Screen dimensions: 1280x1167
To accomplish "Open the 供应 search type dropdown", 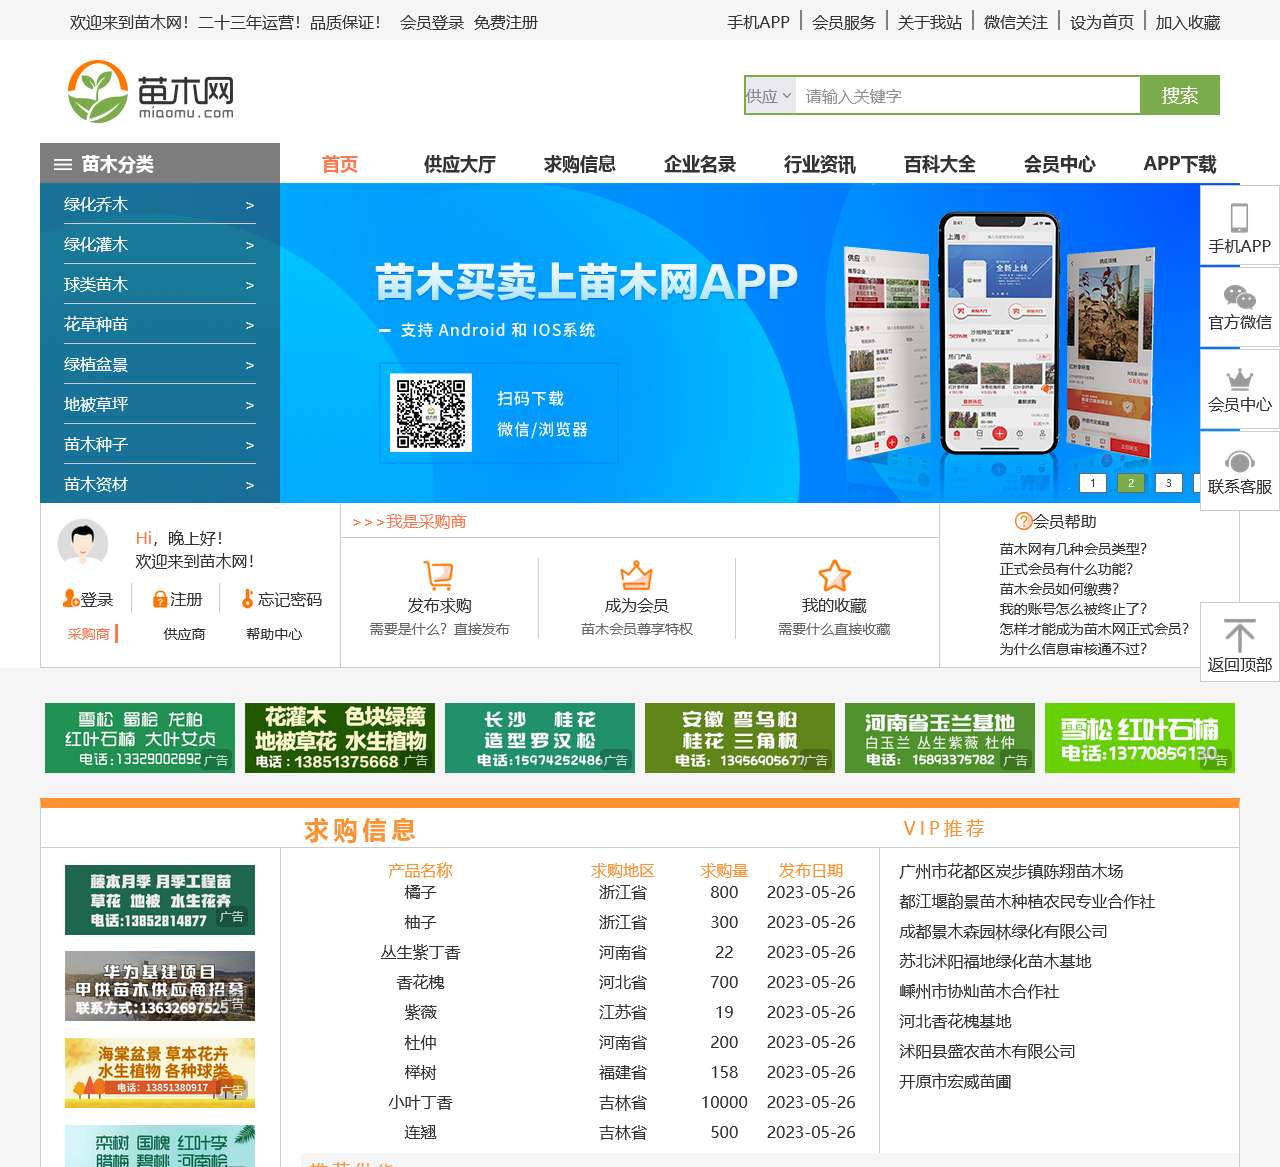I will [x=770, y=96].
